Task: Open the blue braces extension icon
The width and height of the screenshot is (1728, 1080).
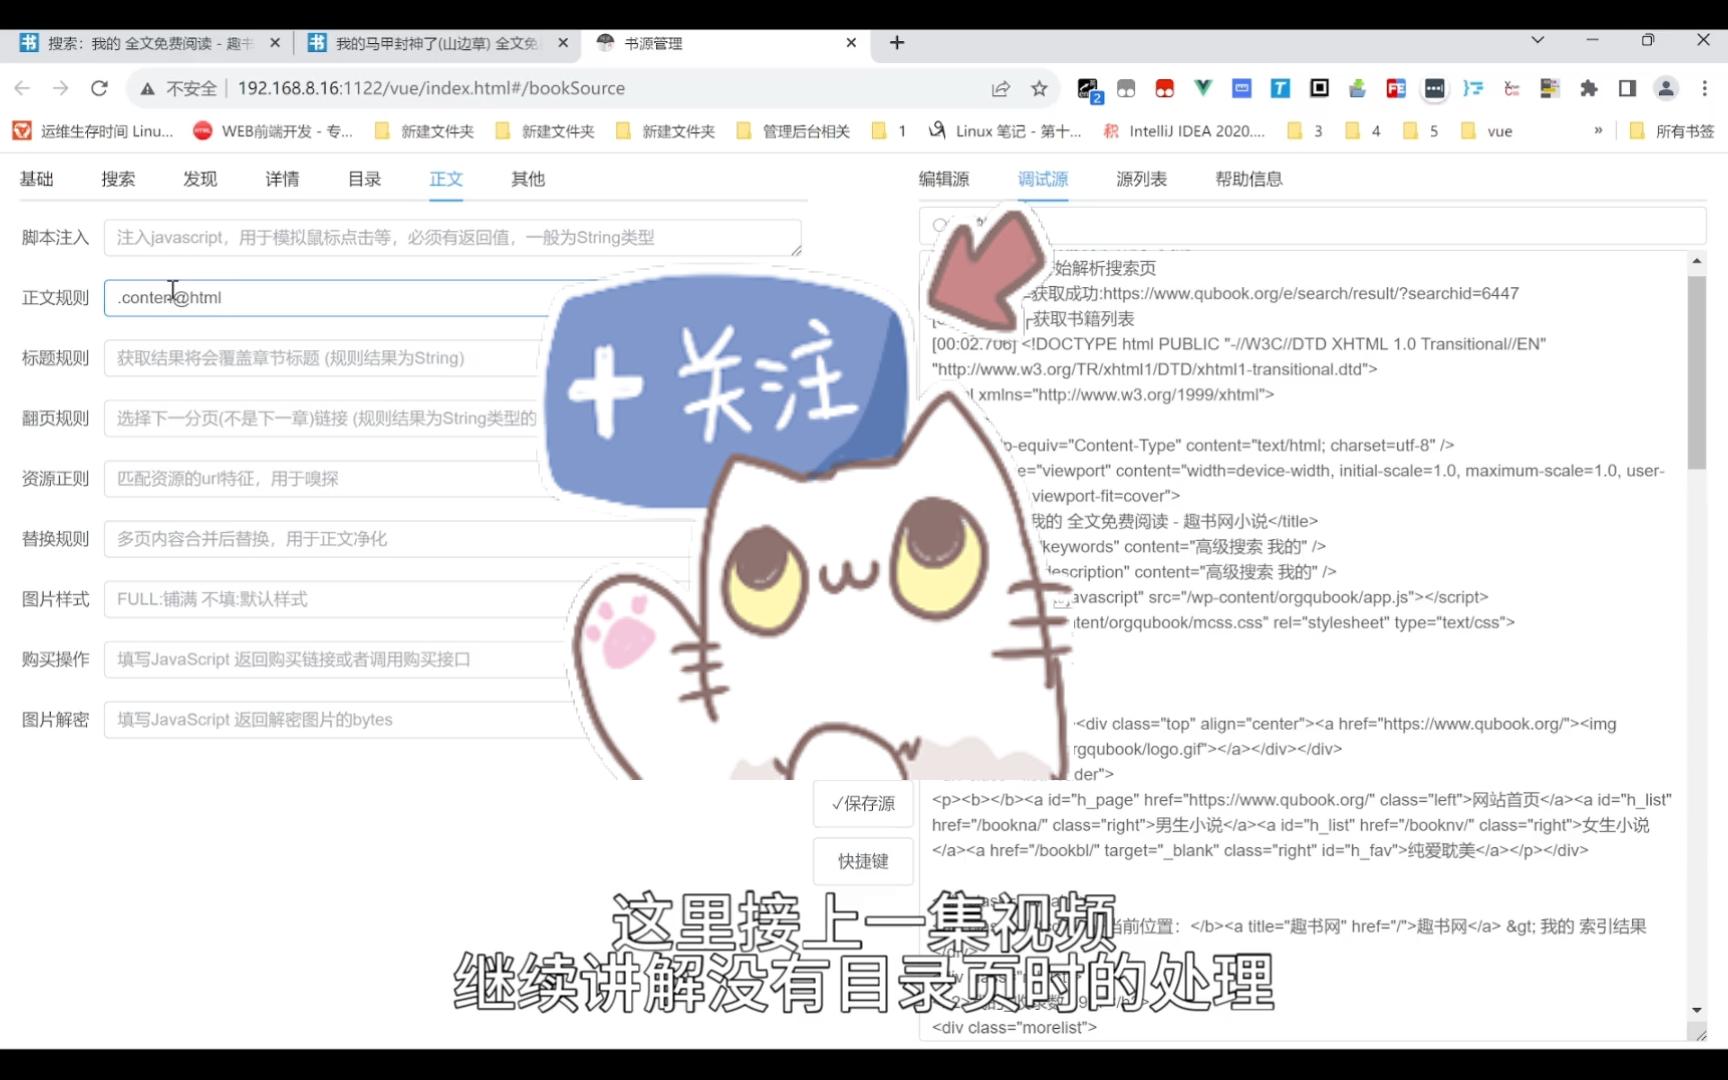Action: pos(1473,88)
